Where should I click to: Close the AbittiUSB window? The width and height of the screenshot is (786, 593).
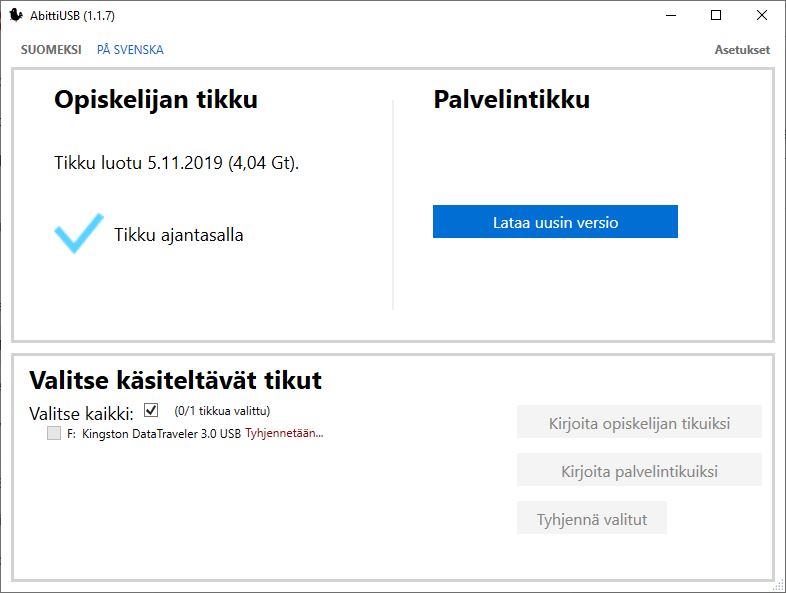point(762,15)
